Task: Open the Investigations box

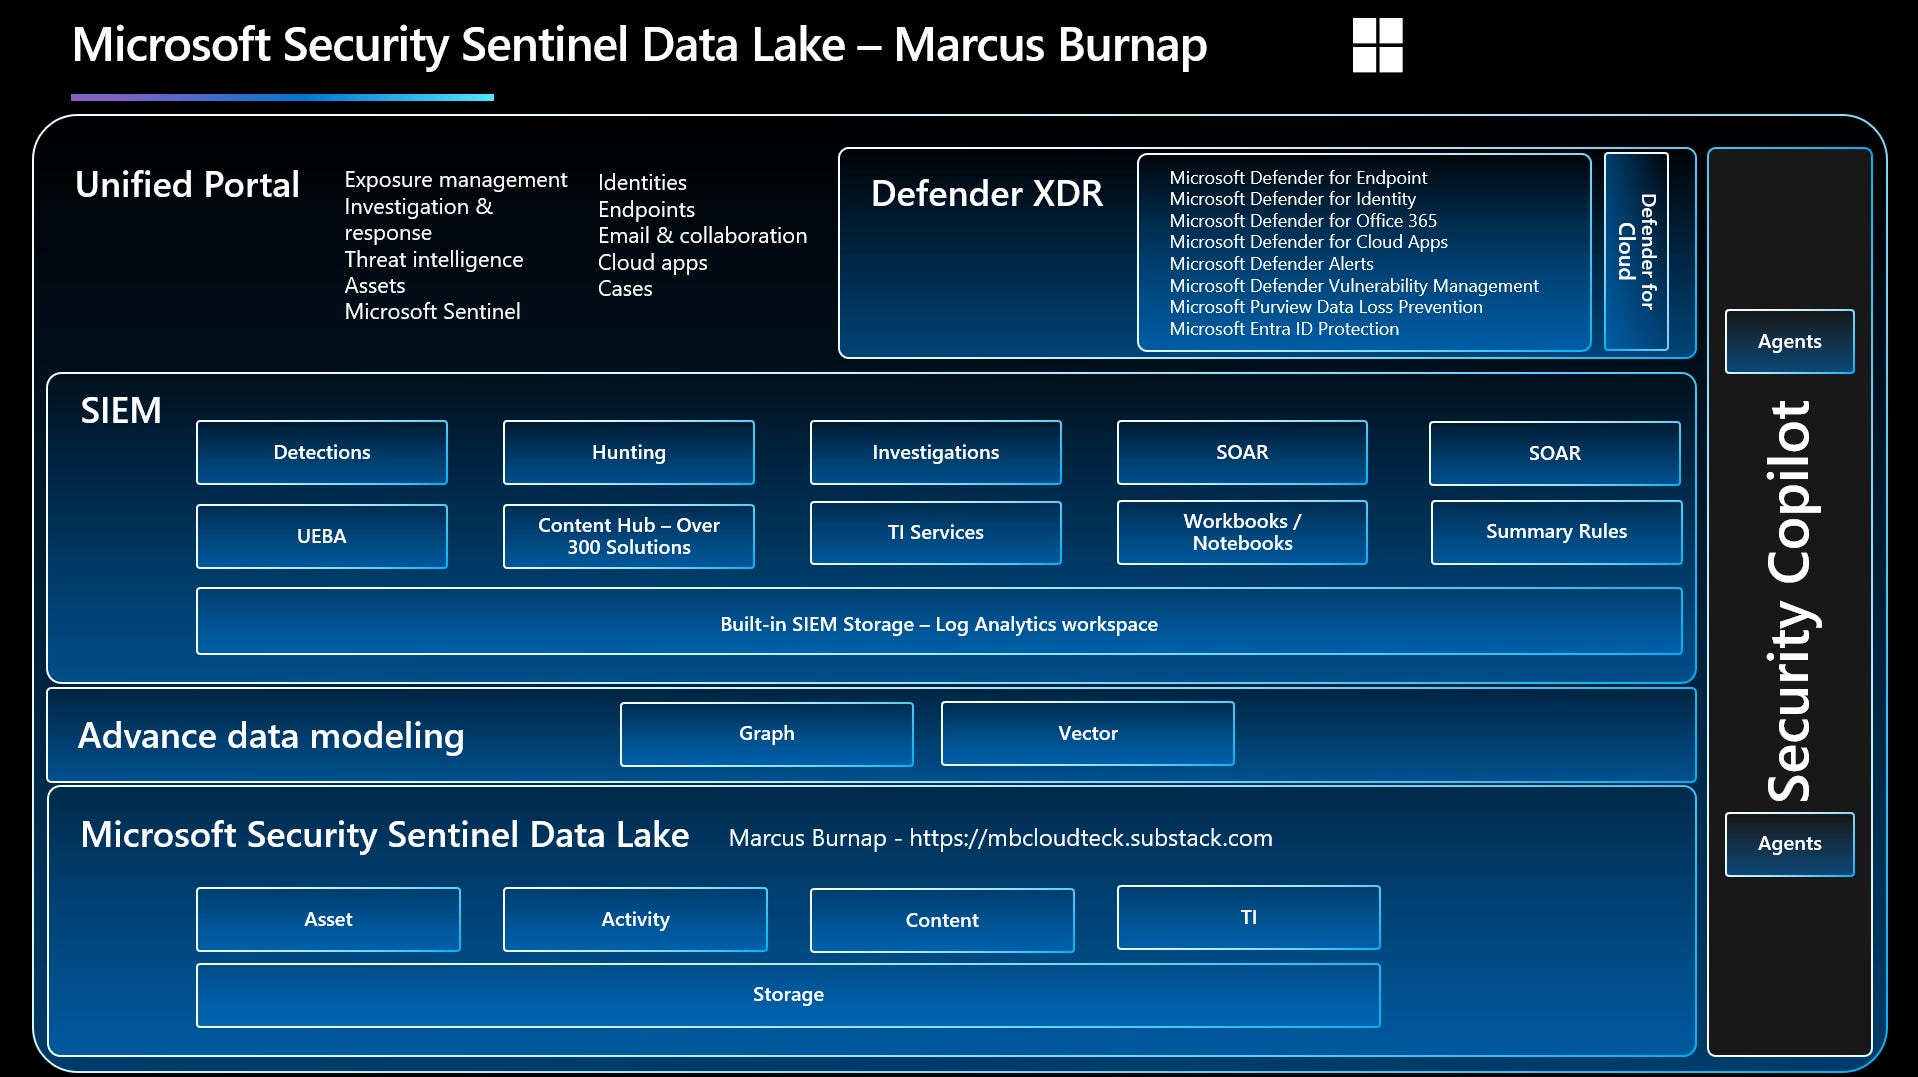Action: tap(936, 452)
